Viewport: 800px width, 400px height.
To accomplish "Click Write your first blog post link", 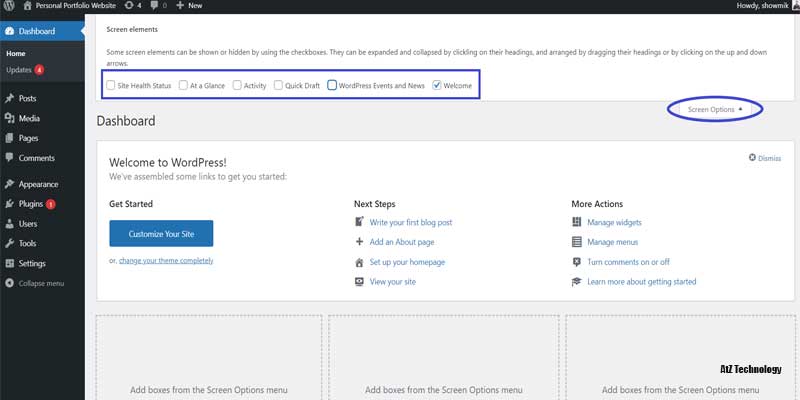I will pos(411,222).
